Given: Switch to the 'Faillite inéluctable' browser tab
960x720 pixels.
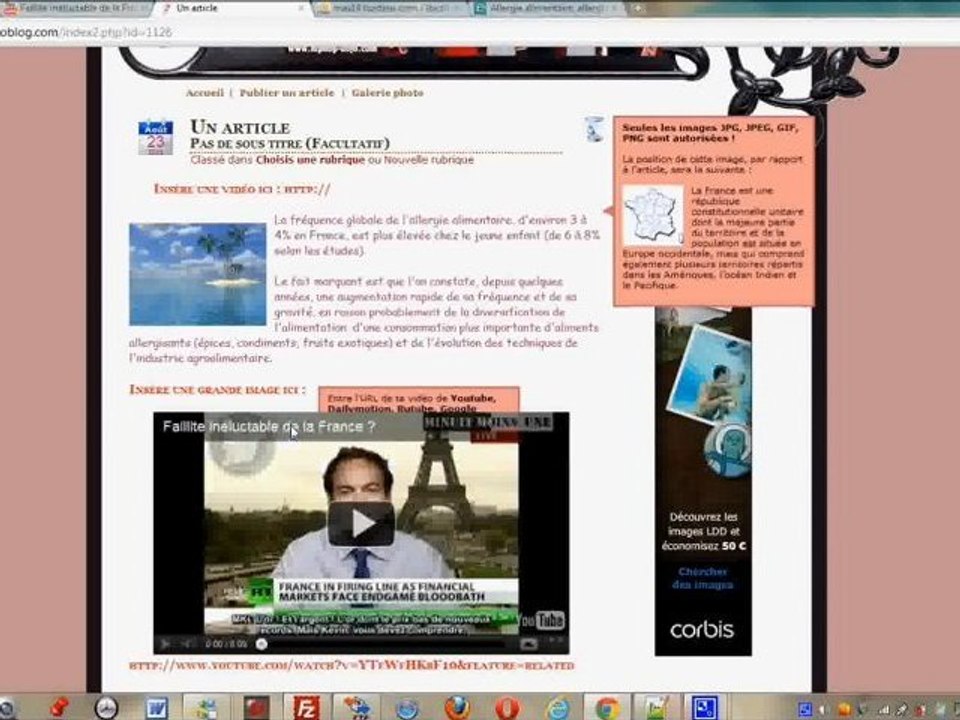Looking at the screenshot, I should click(77, 9).
